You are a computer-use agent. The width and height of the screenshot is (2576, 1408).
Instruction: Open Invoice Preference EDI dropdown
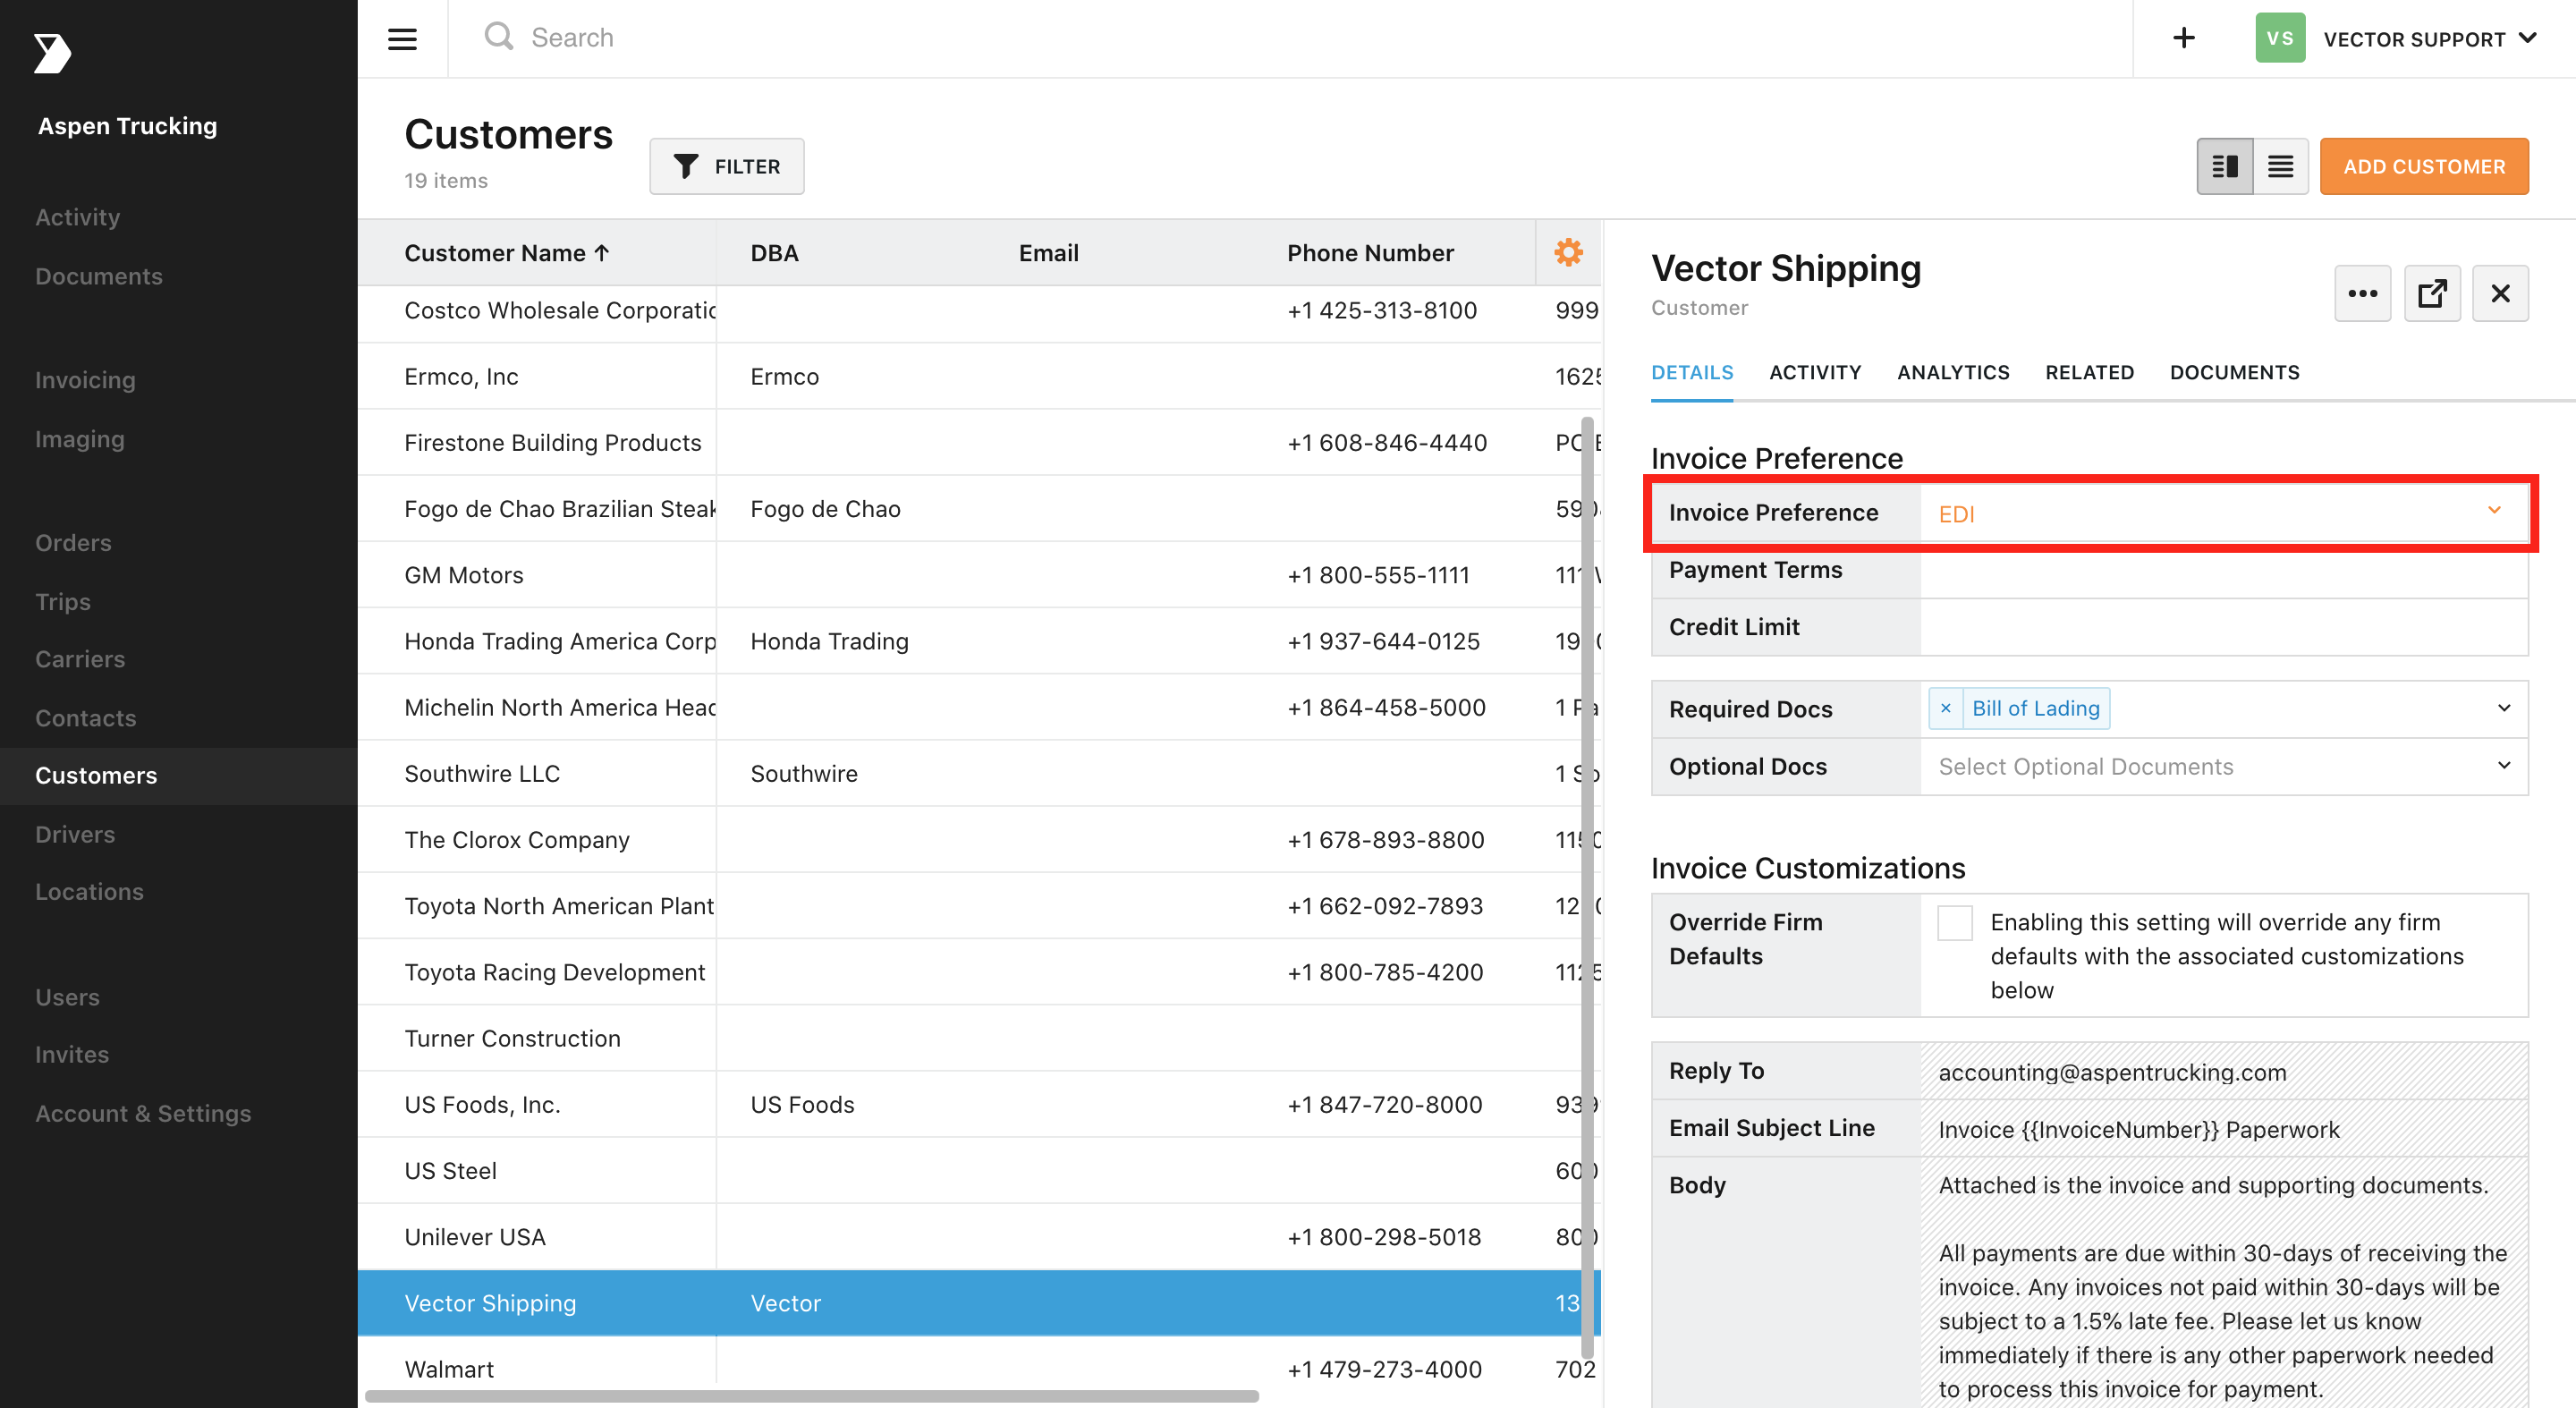point(2224,513)
